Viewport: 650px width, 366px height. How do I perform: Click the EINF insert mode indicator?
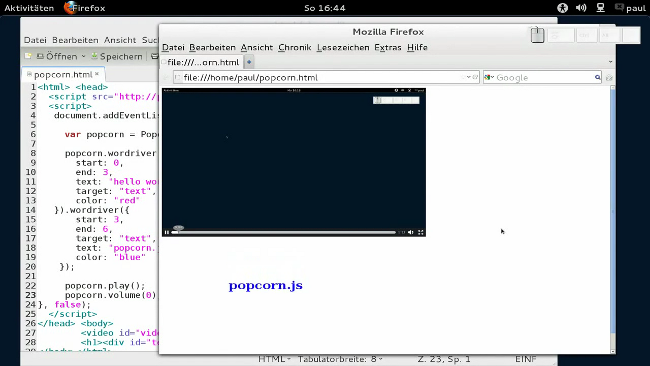point(526,359)
